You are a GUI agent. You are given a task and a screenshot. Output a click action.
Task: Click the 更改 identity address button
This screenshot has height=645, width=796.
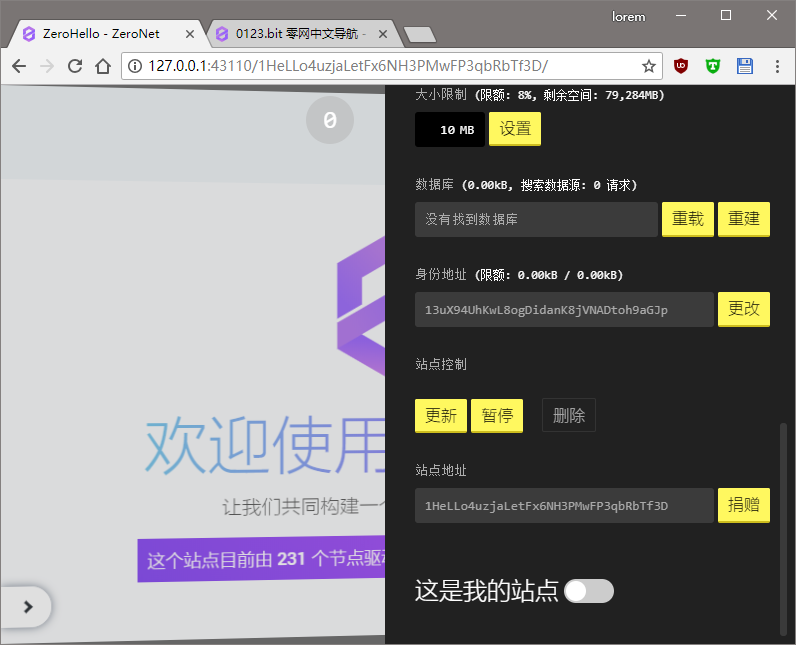tap(744, 309)
